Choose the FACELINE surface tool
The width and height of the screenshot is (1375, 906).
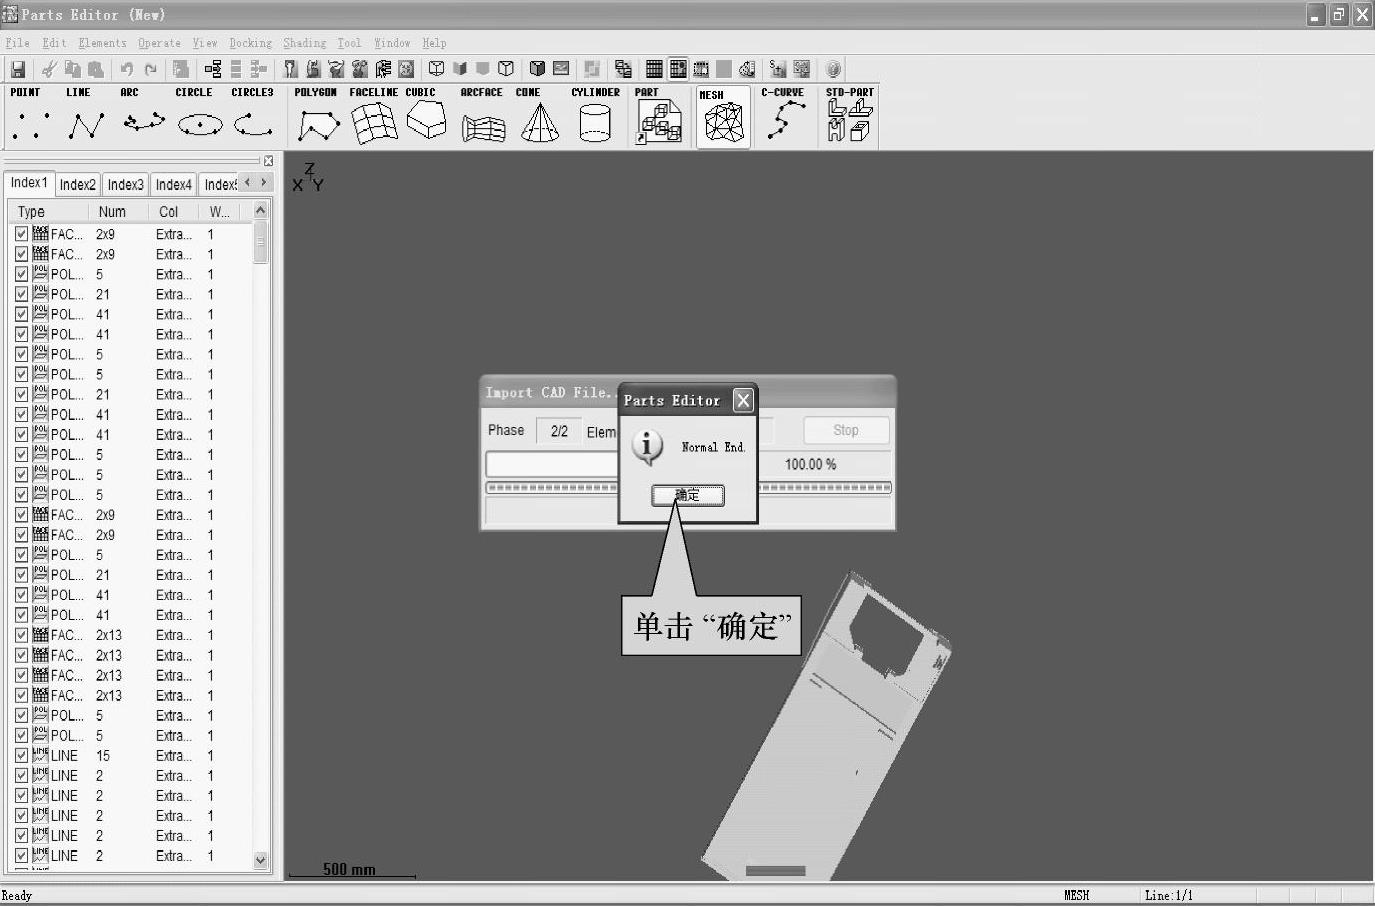point(373,116)
